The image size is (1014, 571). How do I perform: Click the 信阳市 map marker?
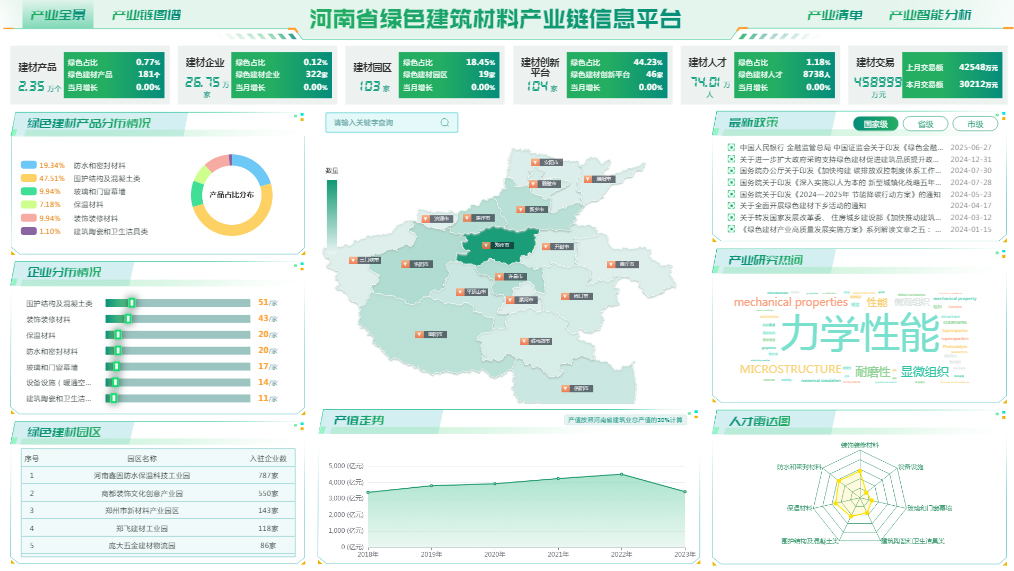pos(566,388)
